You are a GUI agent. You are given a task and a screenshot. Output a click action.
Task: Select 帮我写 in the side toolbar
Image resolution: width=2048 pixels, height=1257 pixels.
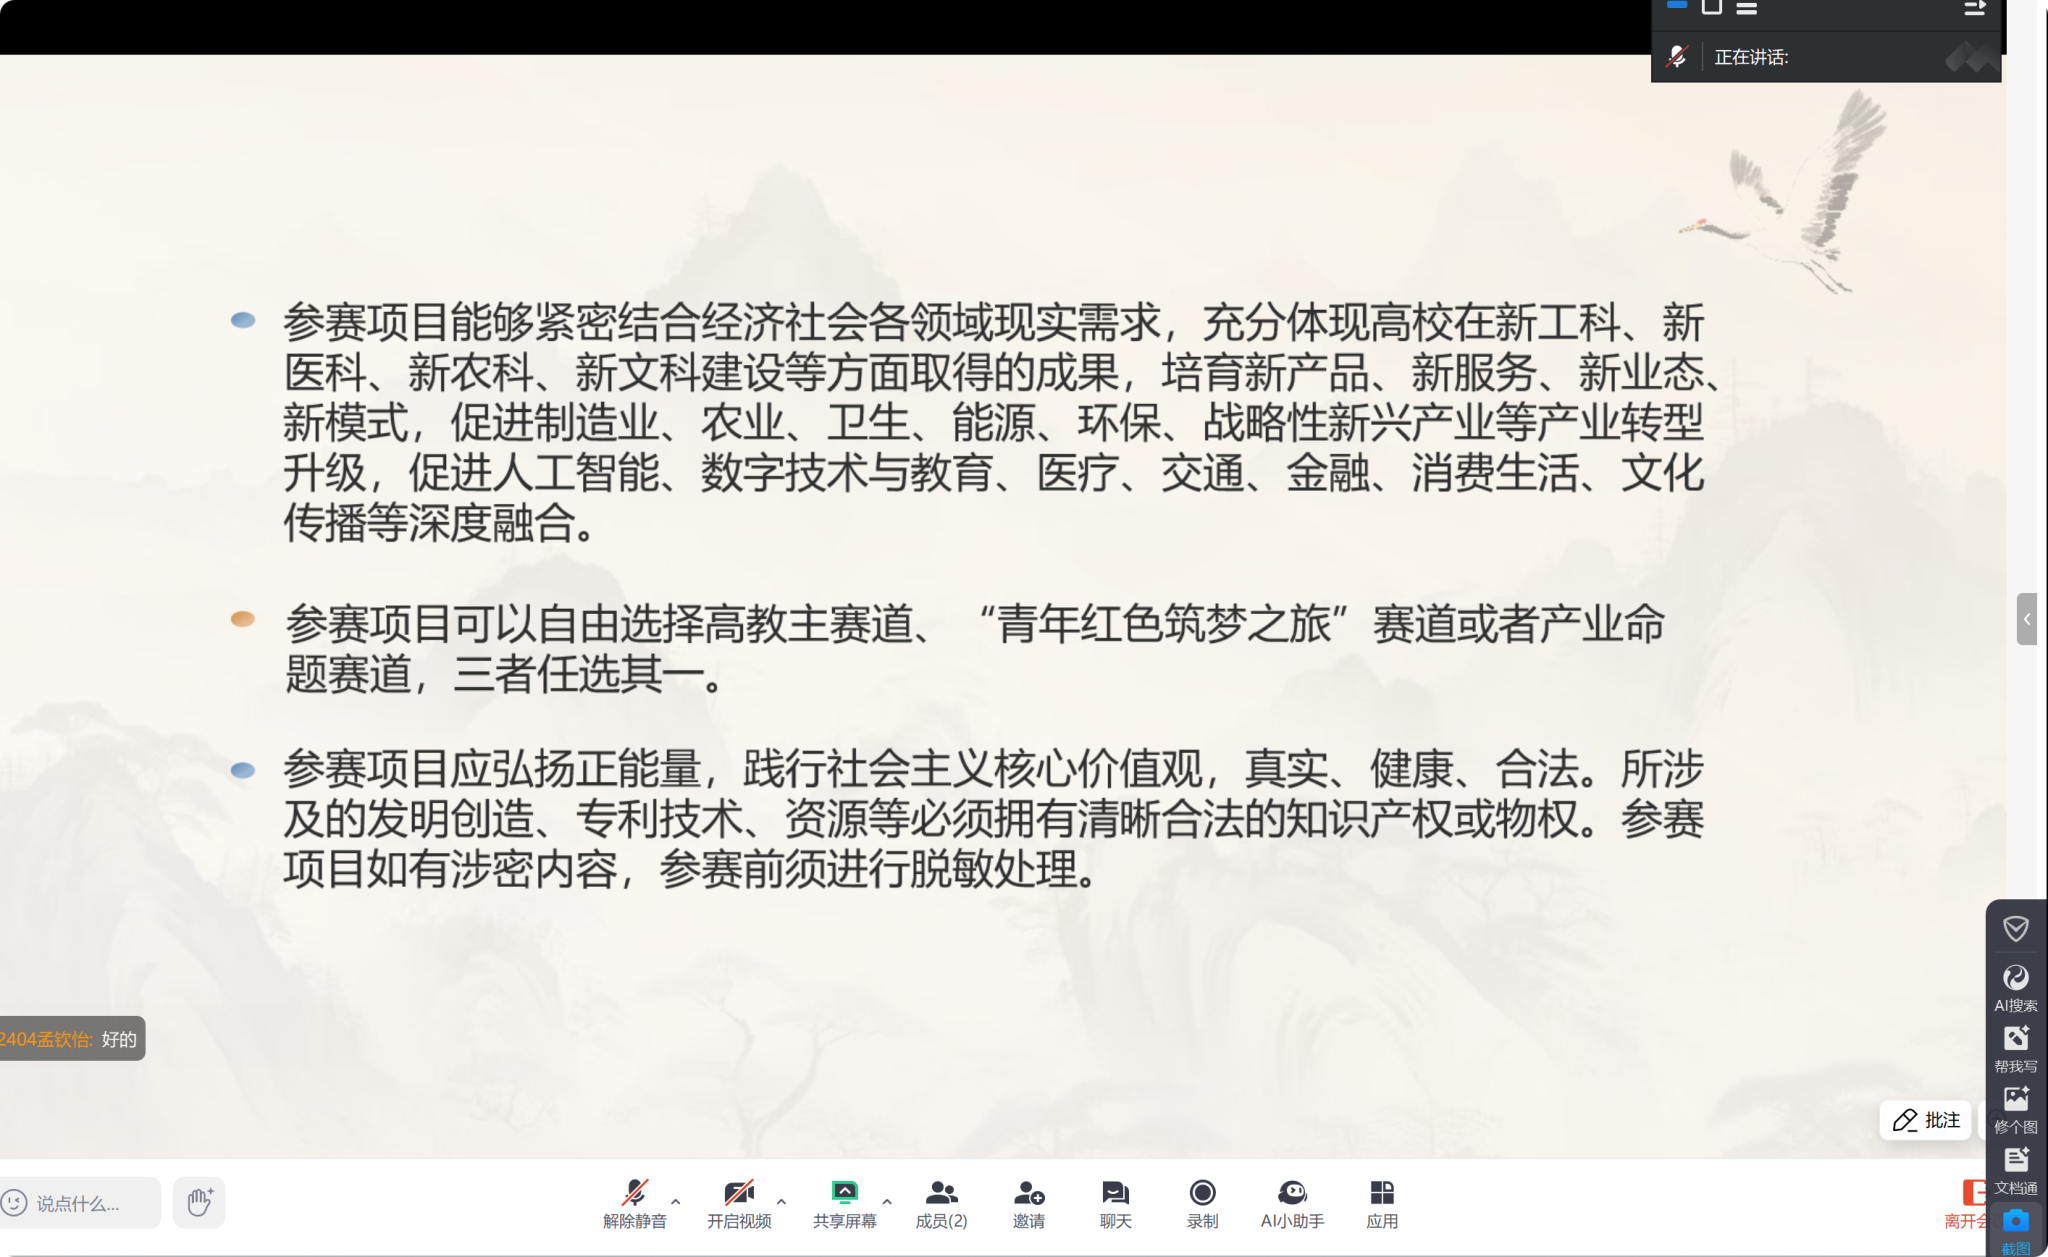(2015, 1048)
